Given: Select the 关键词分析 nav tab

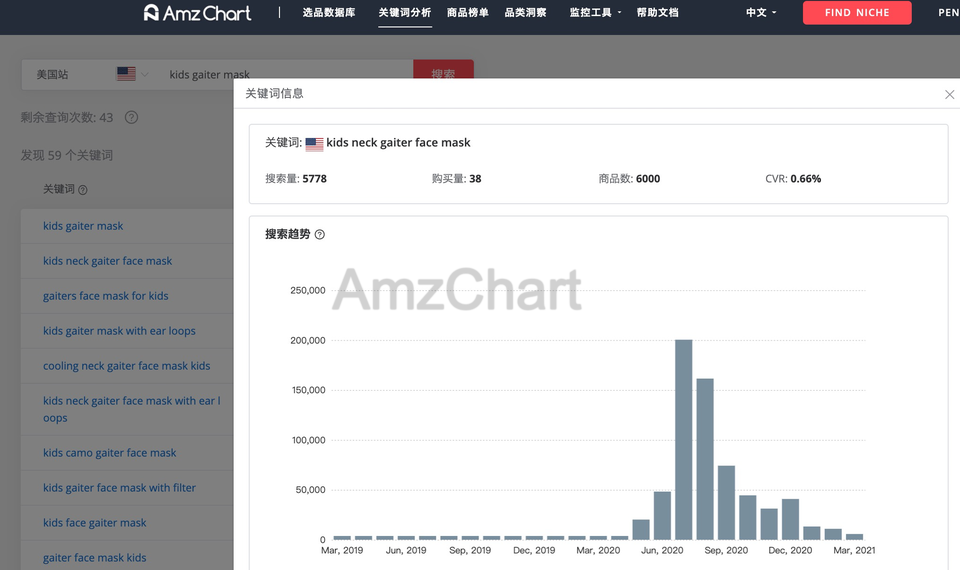Looking at the screenshot, I should point(405,12).
